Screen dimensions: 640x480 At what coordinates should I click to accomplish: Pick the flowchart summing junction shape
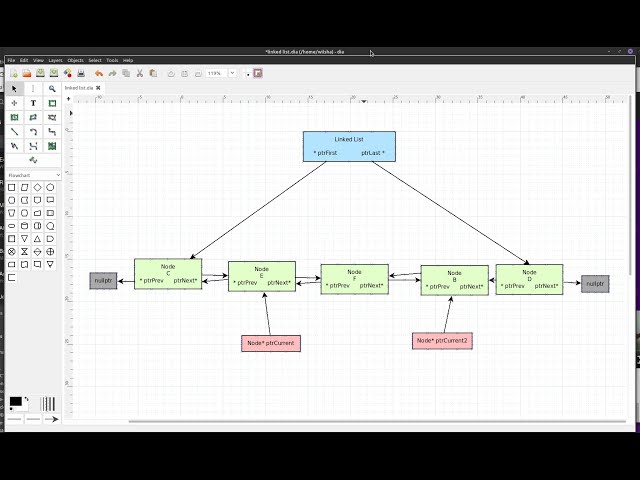coord(12,251)
